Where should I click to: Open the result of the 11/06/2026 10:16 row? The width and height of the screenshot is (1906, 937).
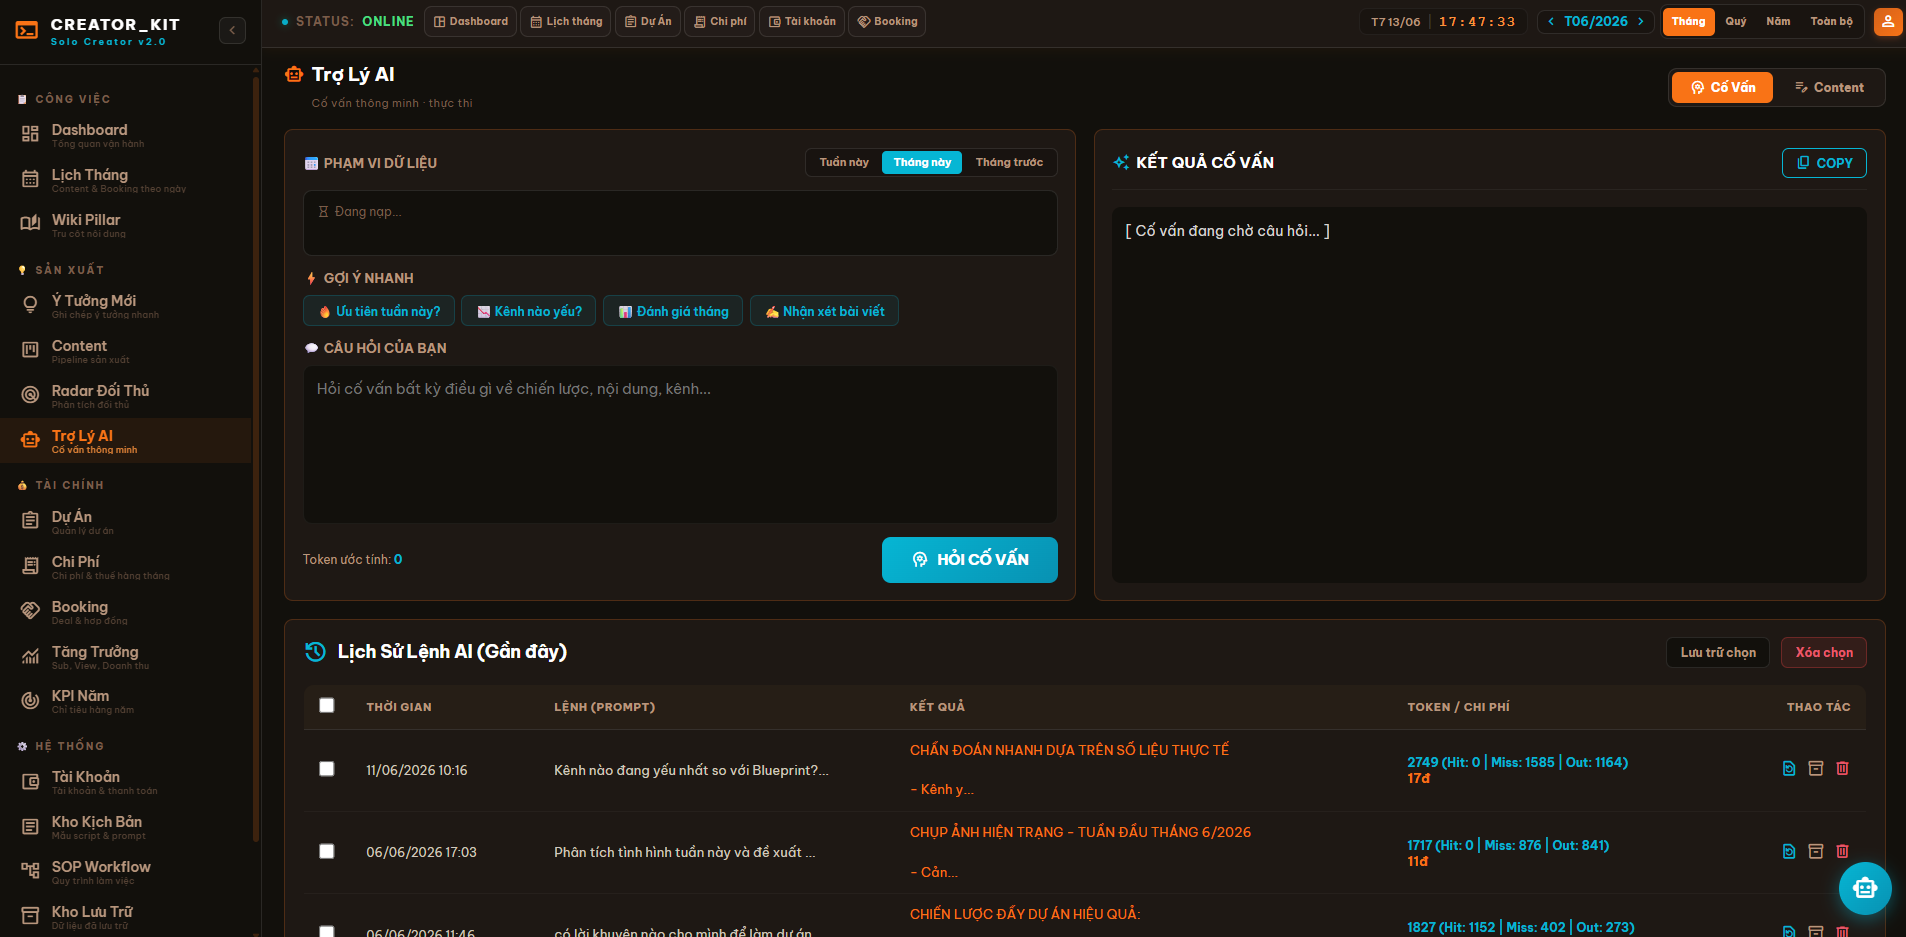1789,768
